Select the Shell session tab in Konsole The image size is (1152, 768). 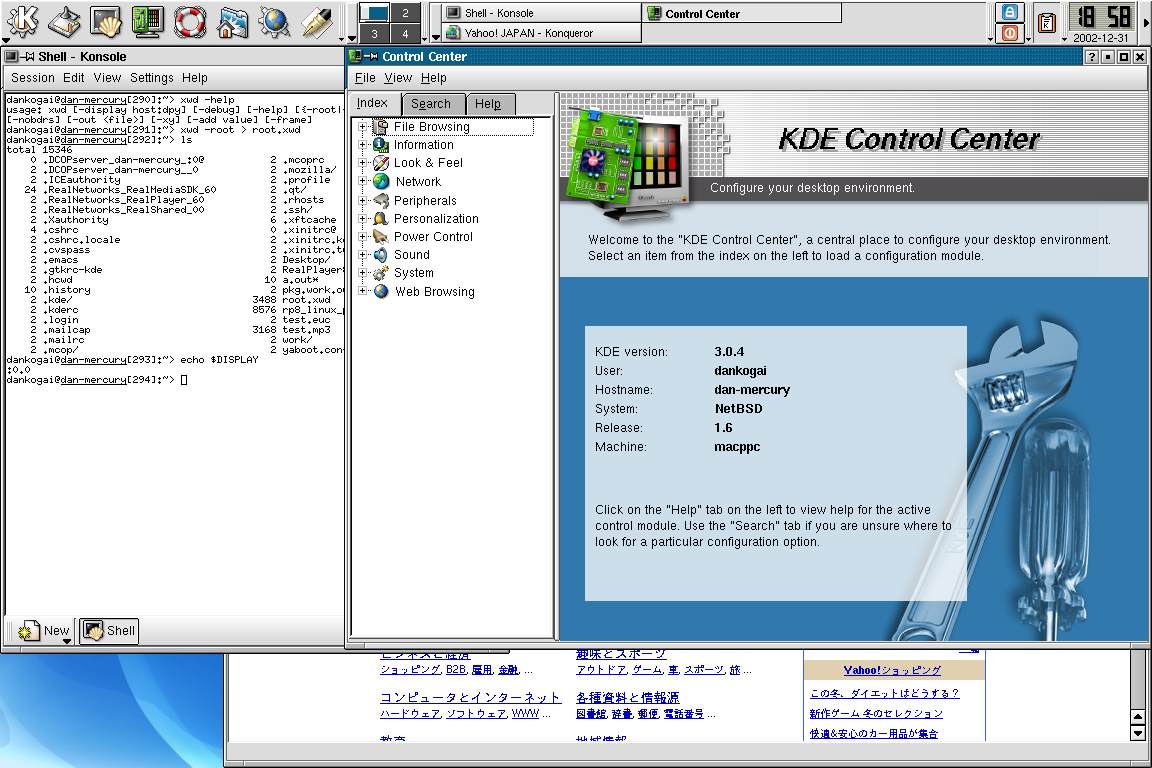click(x=109, y=631)
